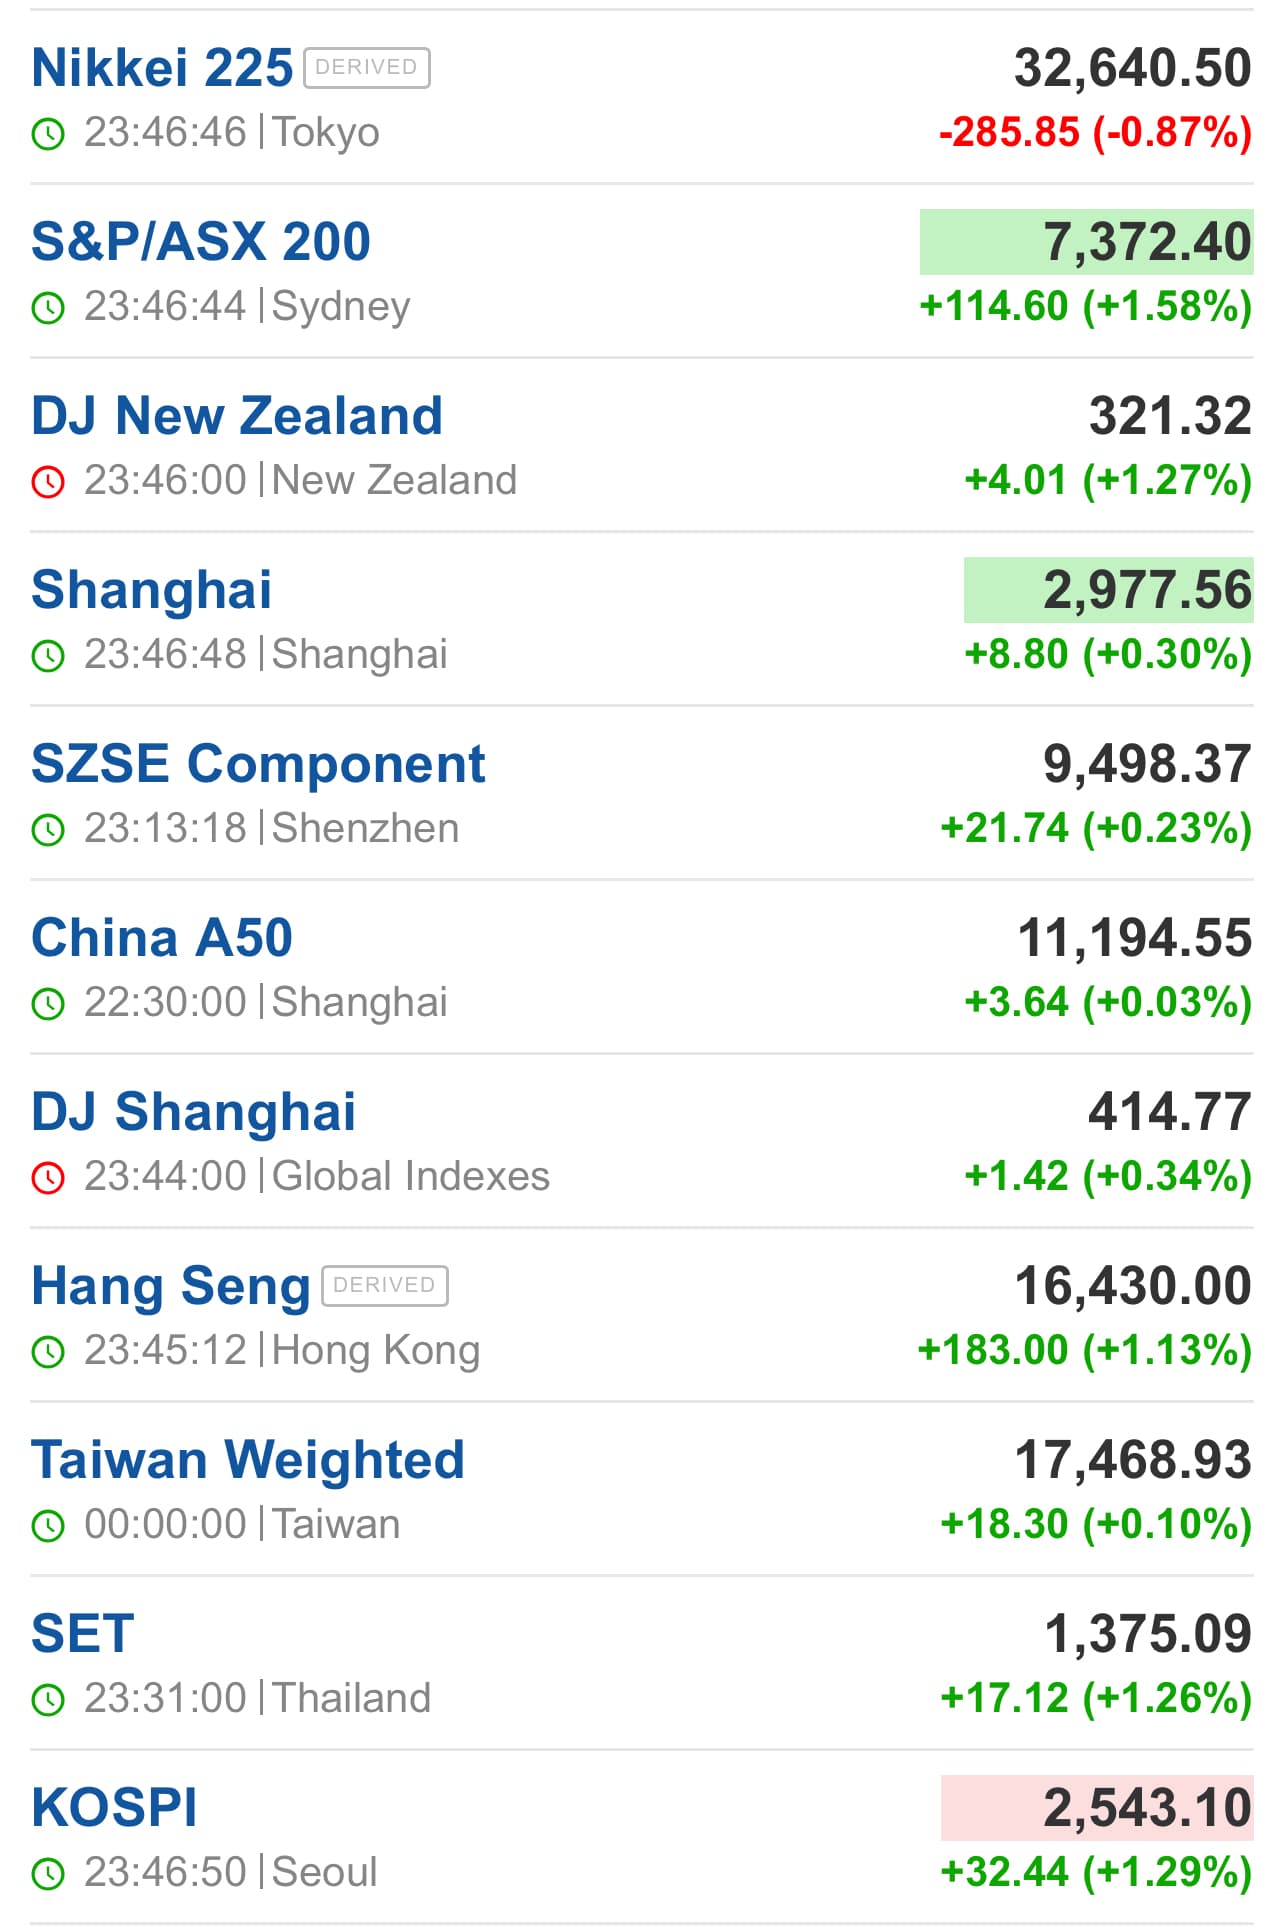Select the DJ New Zealand index
This screenshot has width=1284, height=1932.
(237, 416)
